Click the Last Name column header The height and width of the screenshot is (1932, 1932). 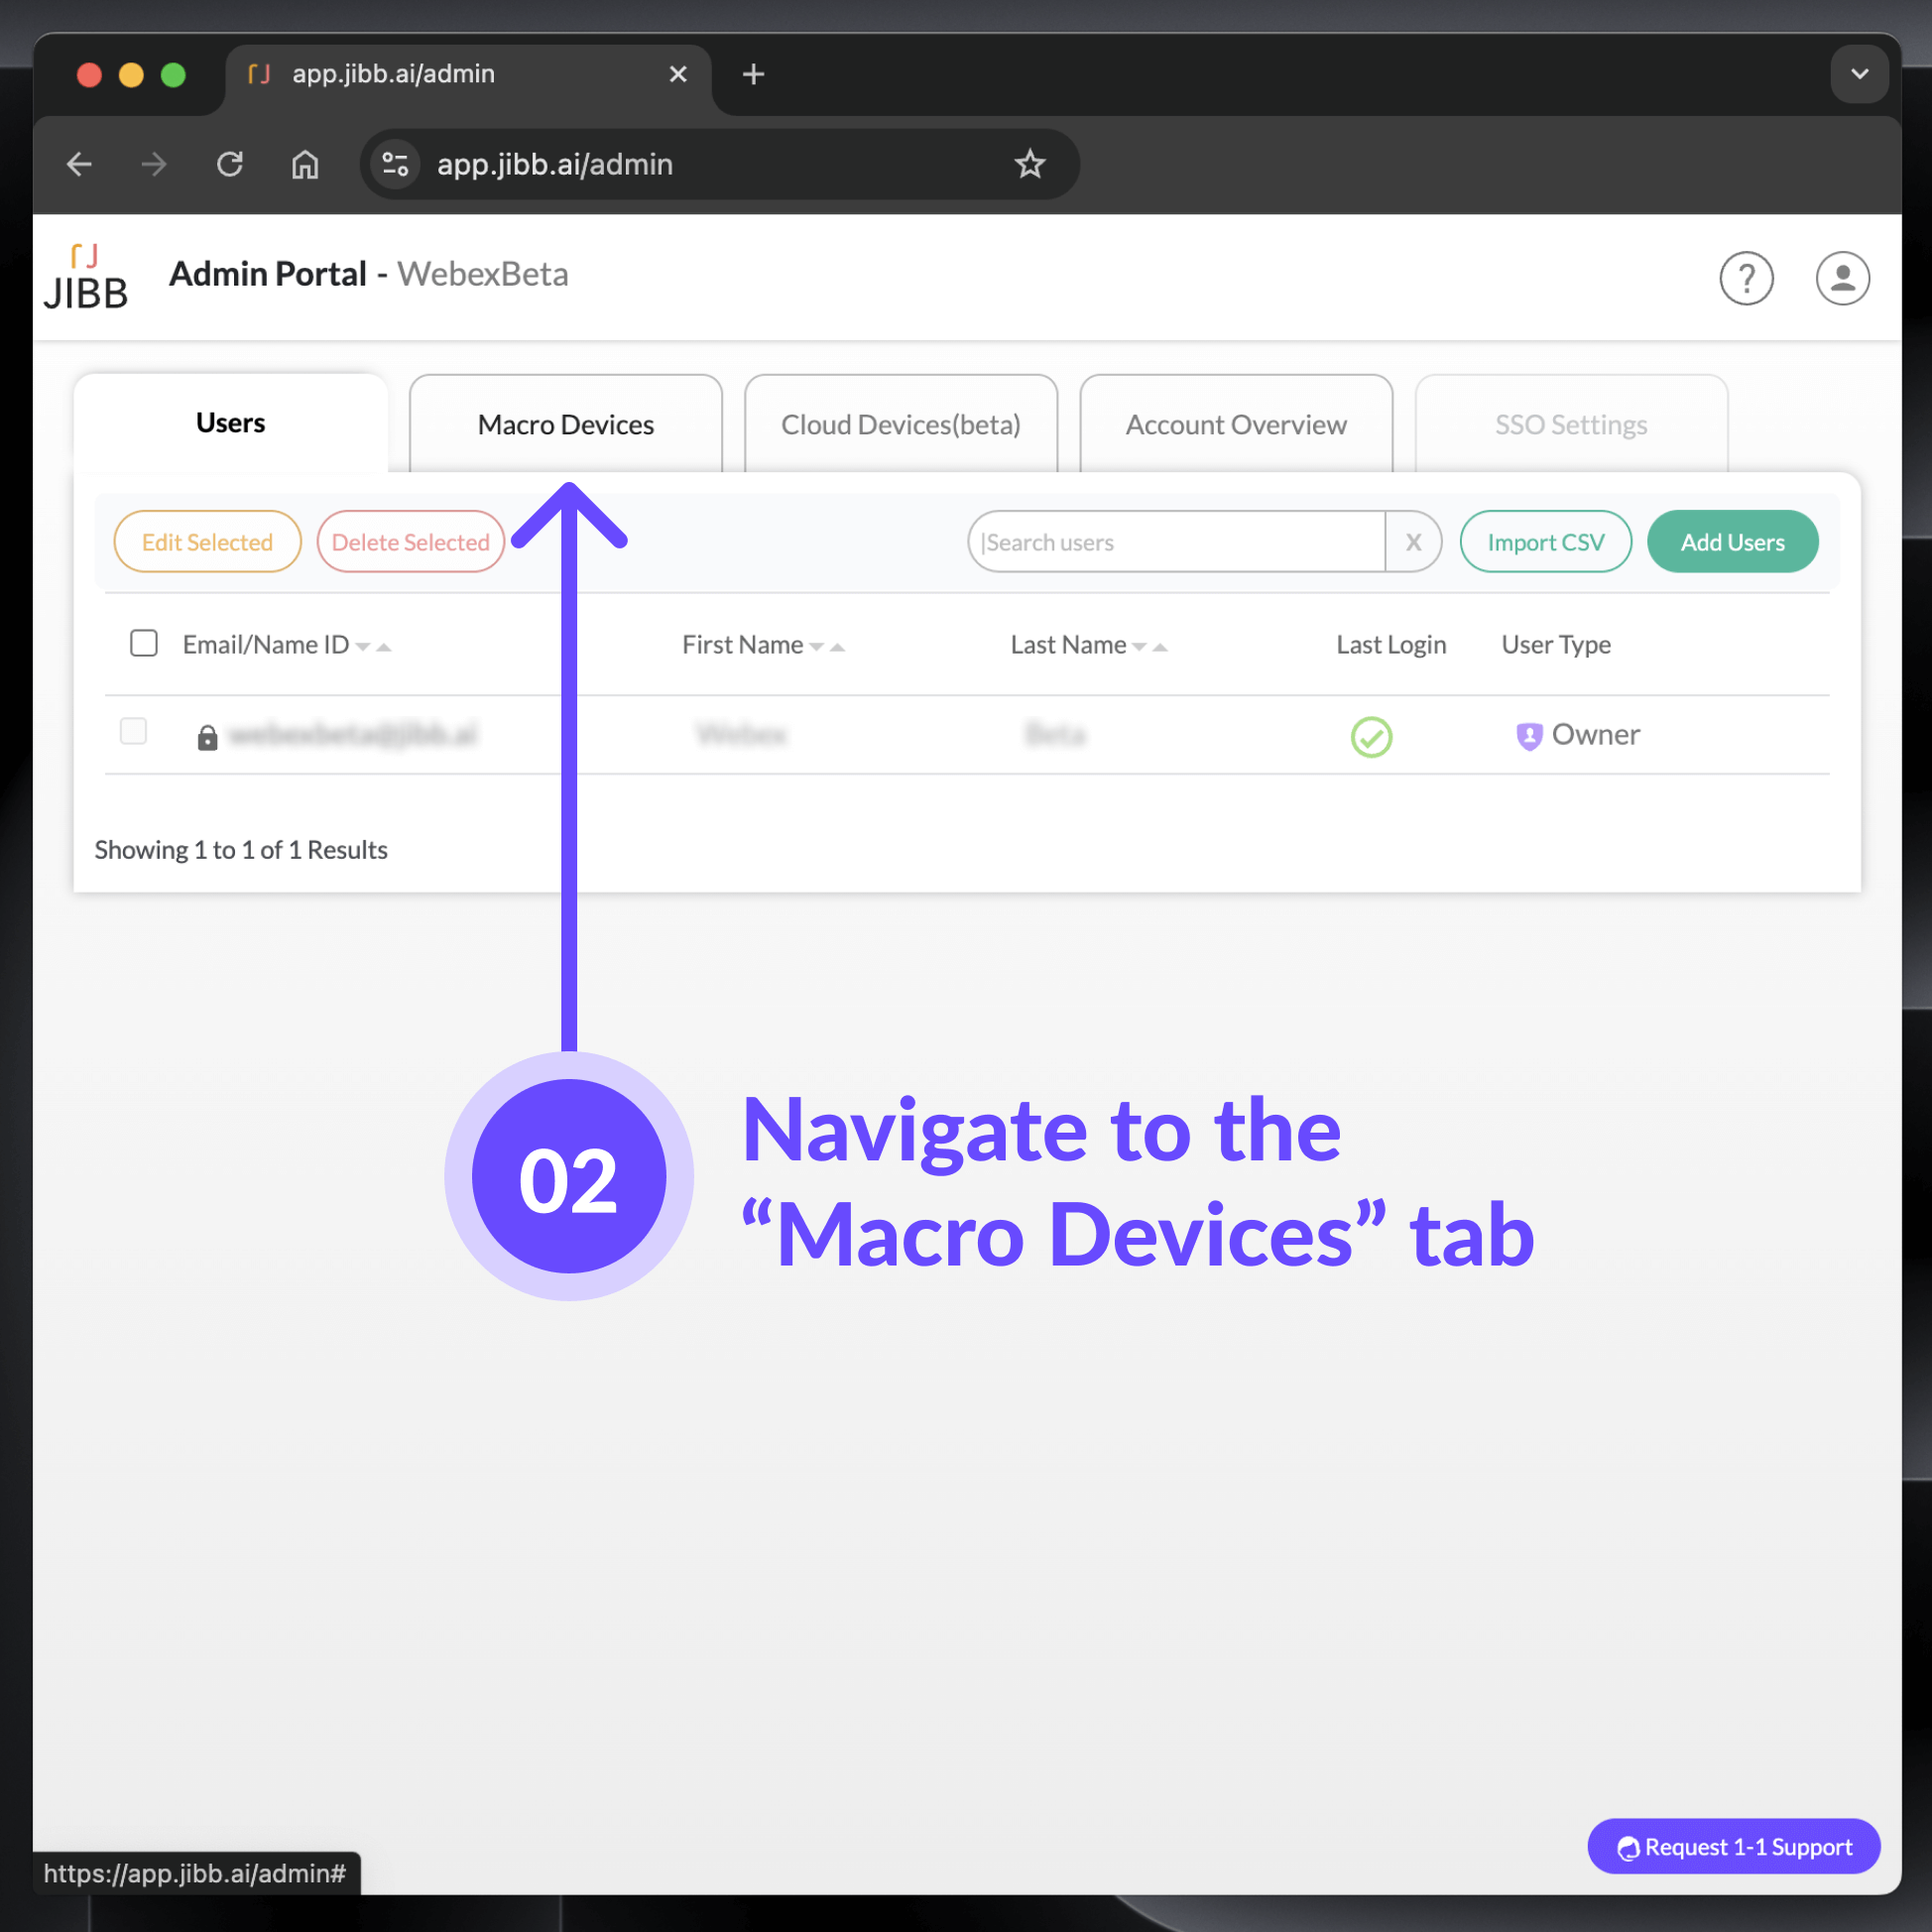coord(1068,645)
